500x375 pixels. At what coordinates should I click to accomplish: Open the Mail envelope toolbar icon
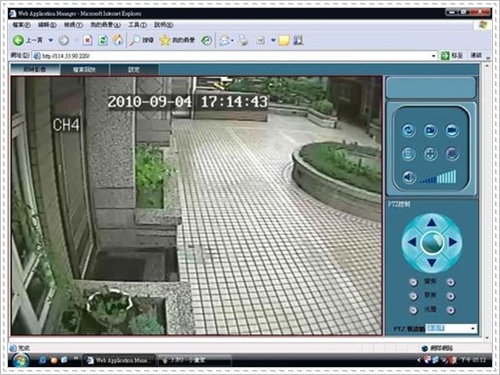pyautogui.click(x=225, y=40)
